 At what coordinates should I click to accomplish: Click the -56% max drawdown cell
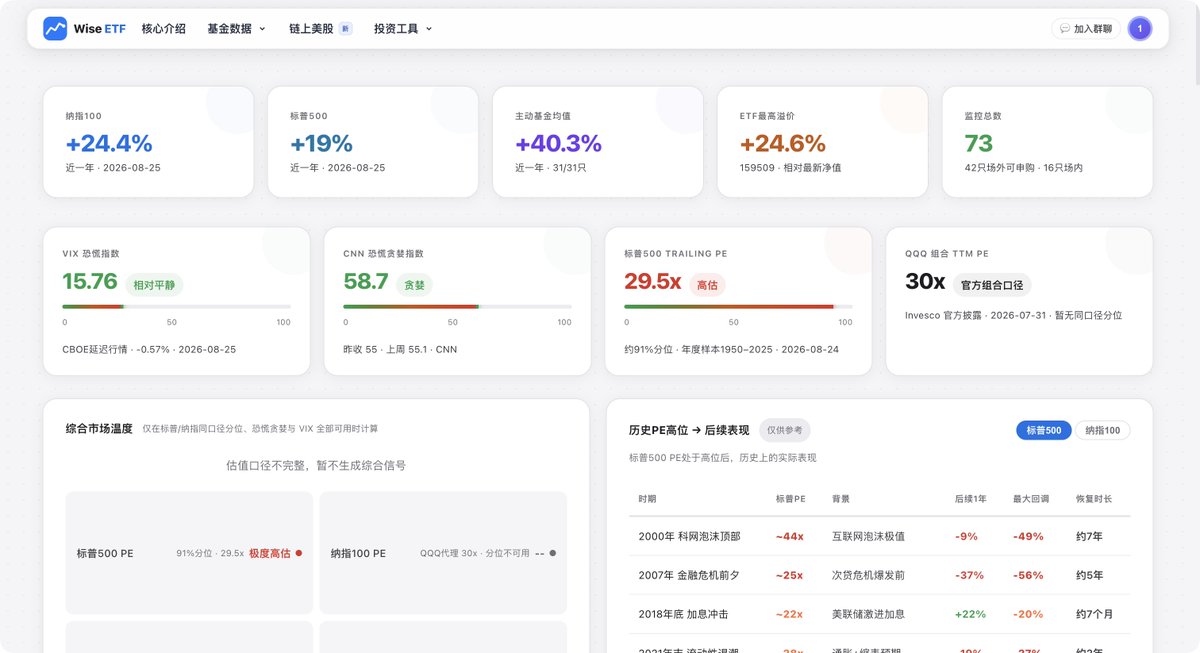click(x=1028, y=575)
